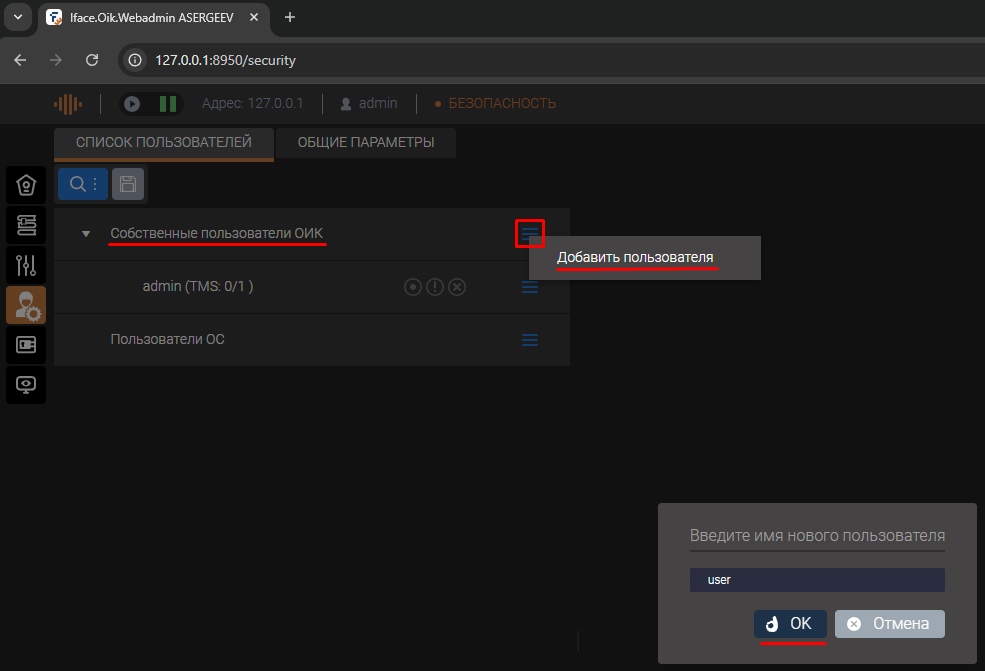Open the home sidebar icon

coord(26,186)
